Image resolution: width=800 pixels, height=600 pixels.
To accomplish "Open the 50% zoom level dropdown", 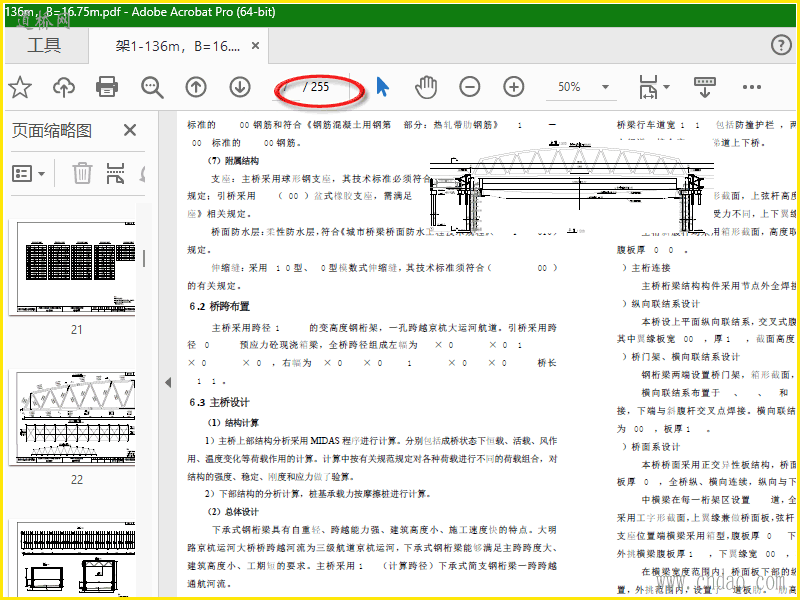I will point(605,87).
